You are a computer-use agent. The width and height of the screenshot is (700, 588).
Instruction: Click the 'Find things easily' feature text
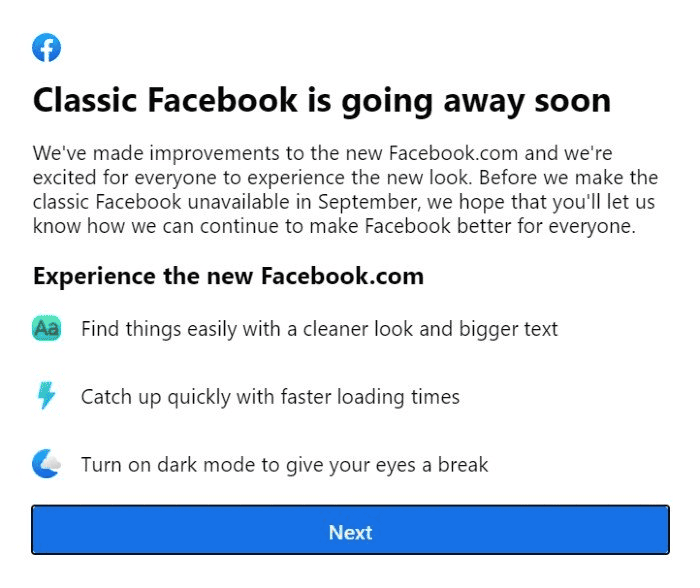(x=319, y=328)
